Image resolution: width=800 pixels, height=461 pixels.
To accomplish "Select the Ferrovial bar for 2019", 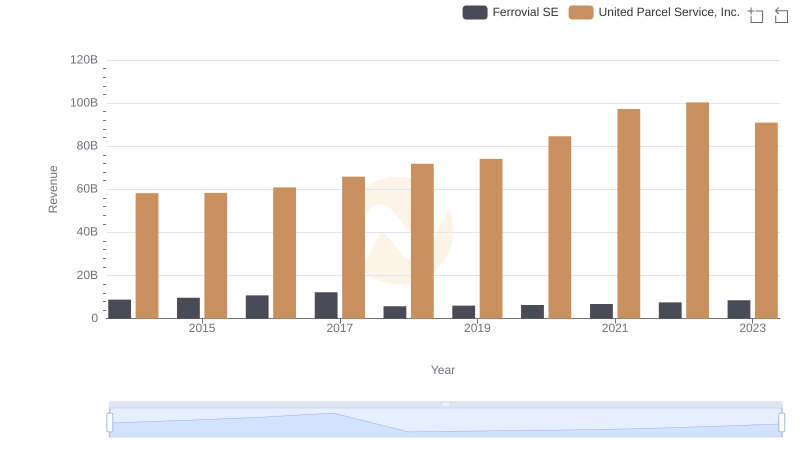I will pos(463,312).
